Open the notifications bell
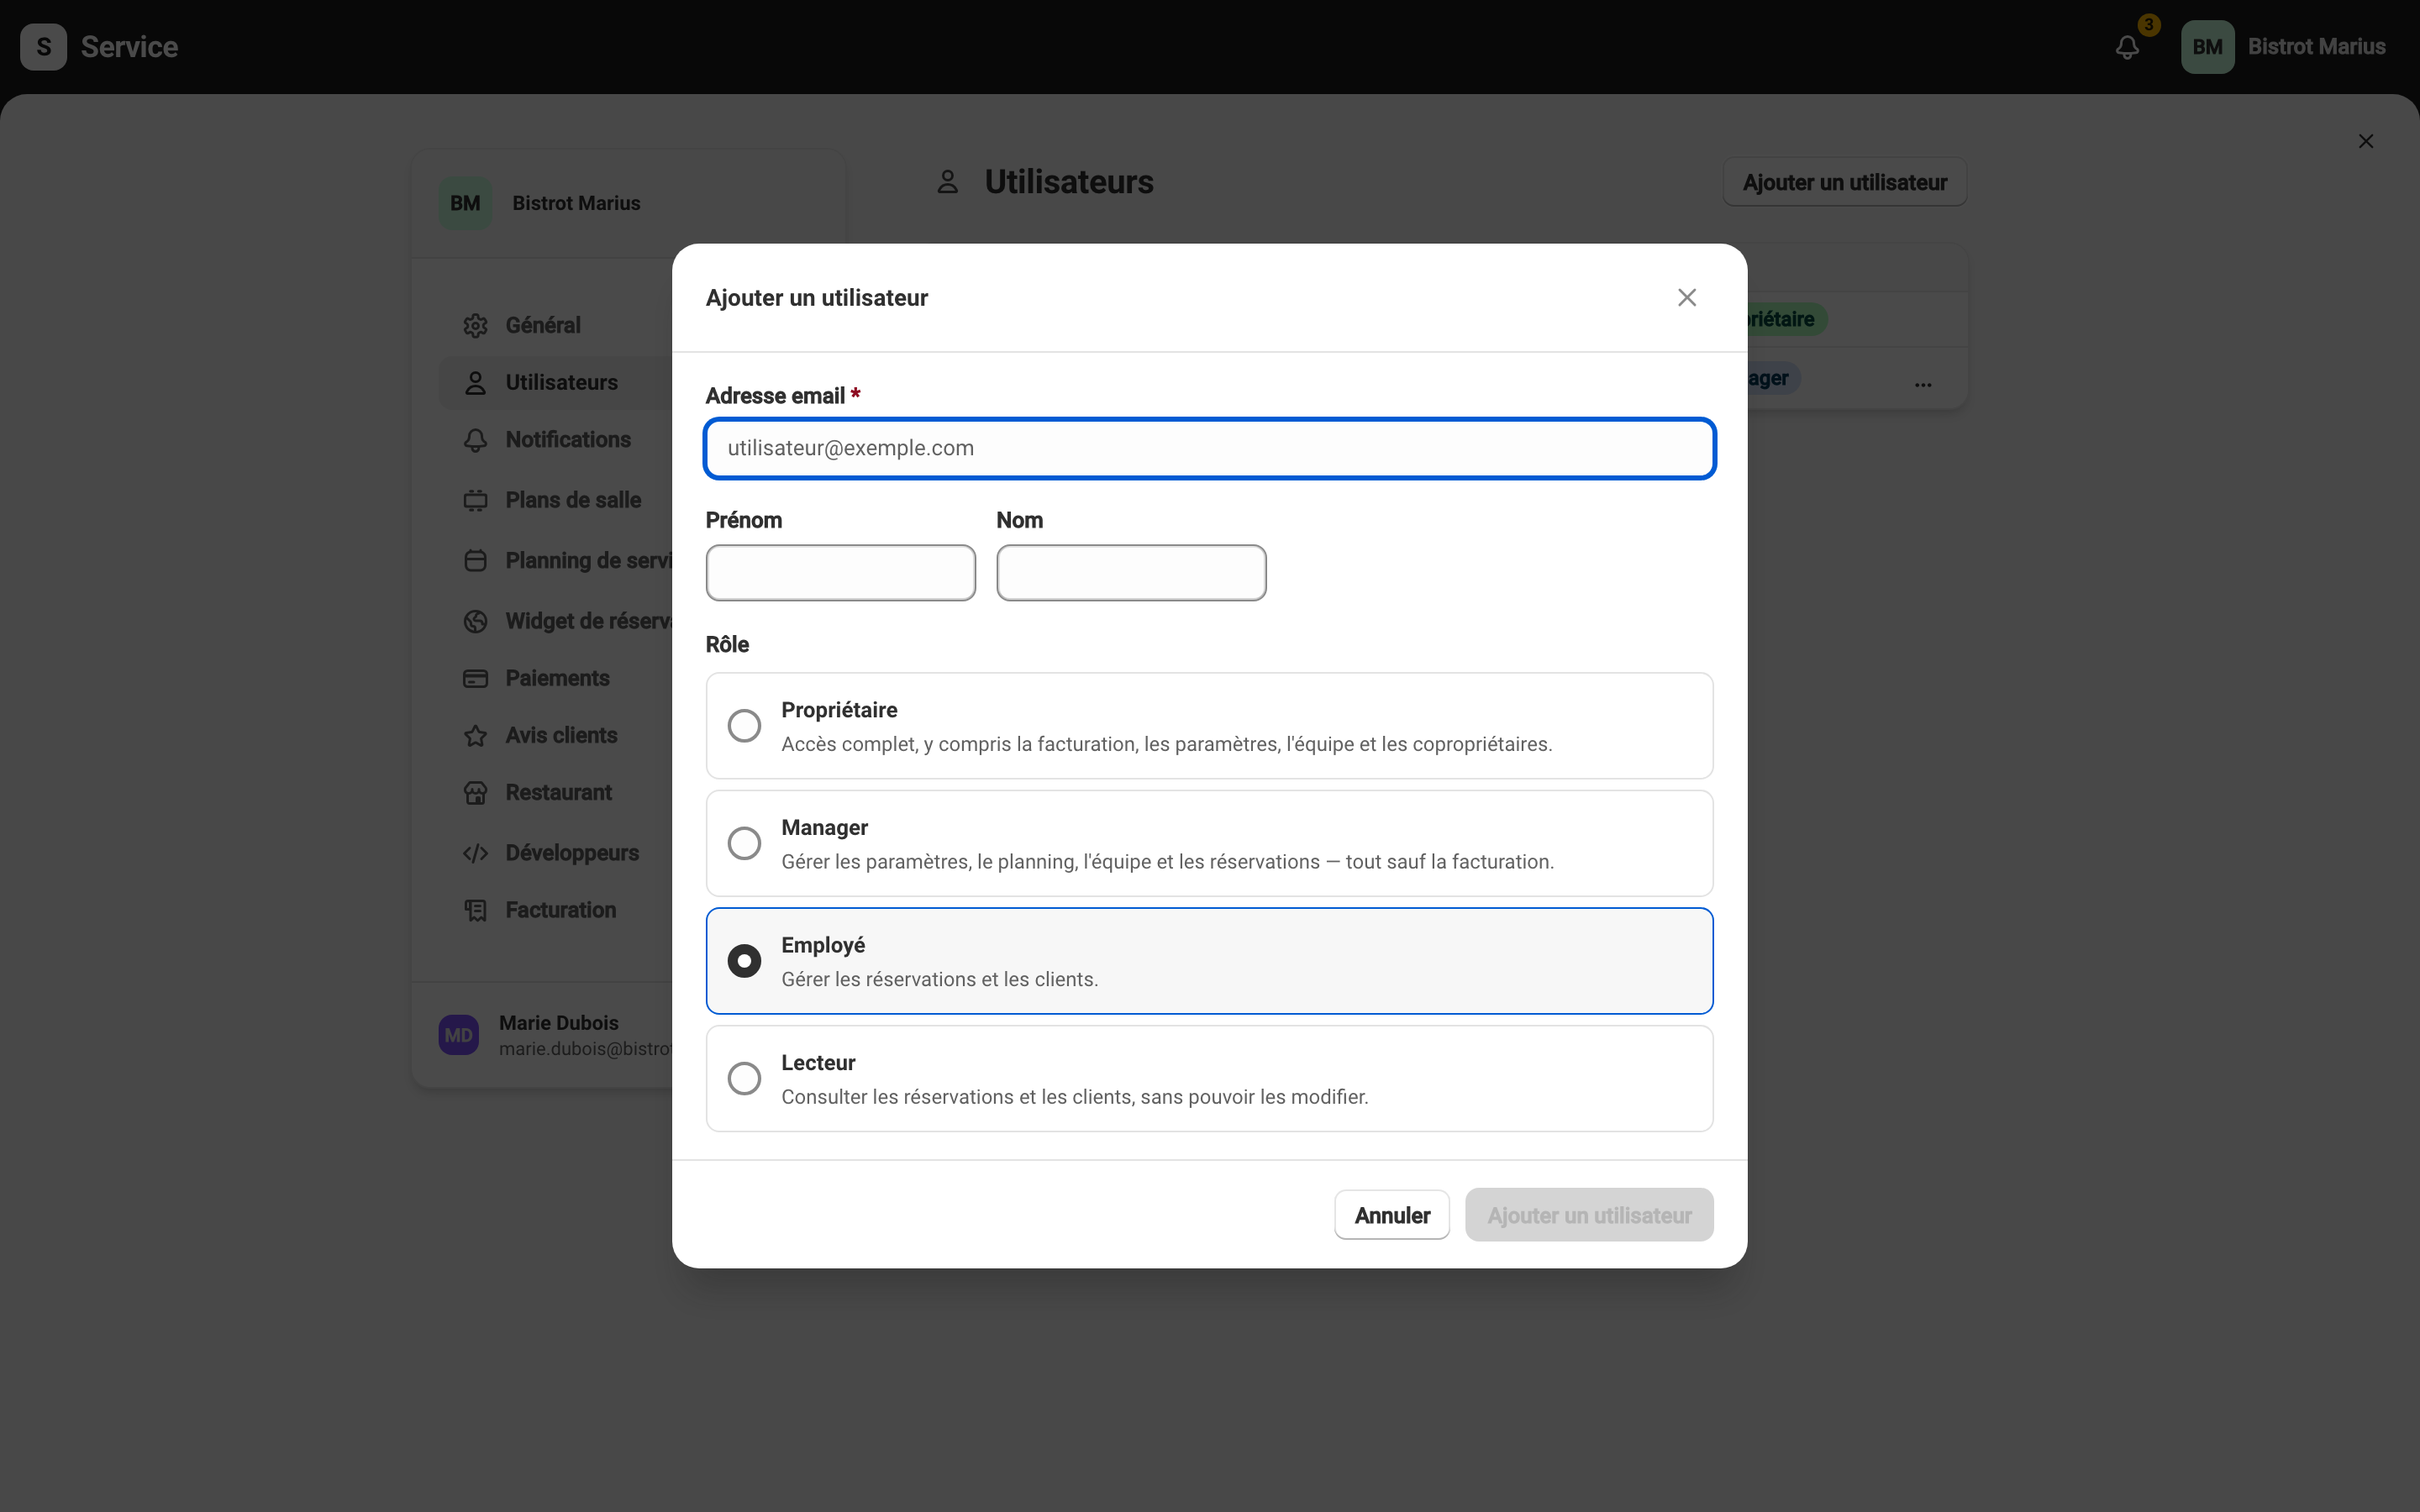The width and height of the screenshot is (2420, 1512). (x=2127, y=47)
